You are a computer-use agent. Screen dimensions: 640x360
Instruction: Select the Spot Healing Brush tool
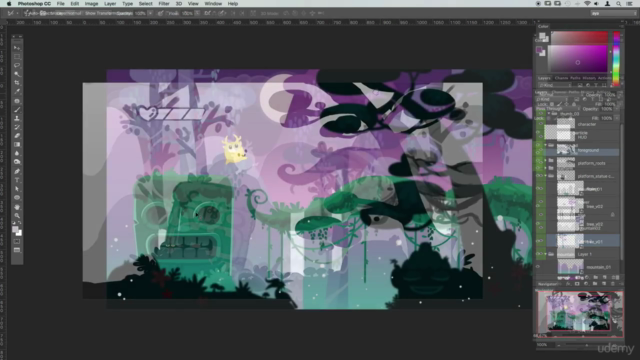(x=17, y=101)
